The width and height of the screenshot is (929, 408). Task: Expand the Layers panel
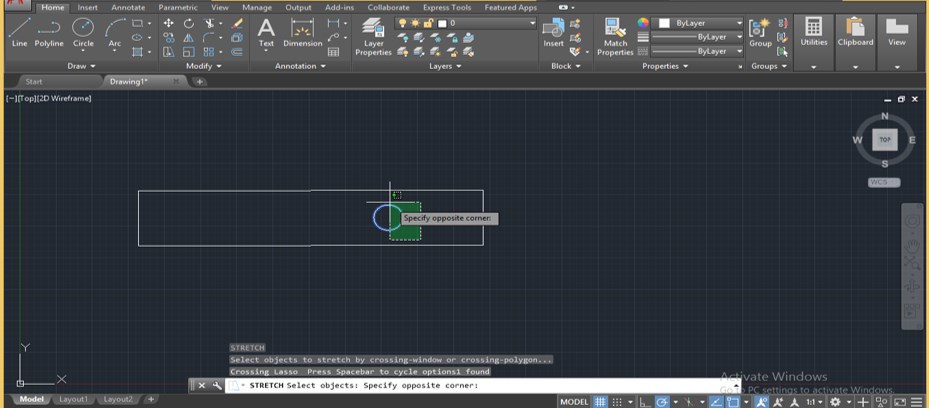(x=444, y=66)
